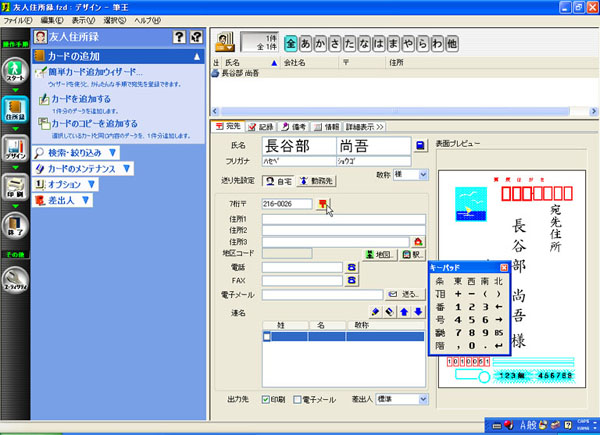Expand the 検索・絞り込み section
The image size is (600, 435).
78,153
